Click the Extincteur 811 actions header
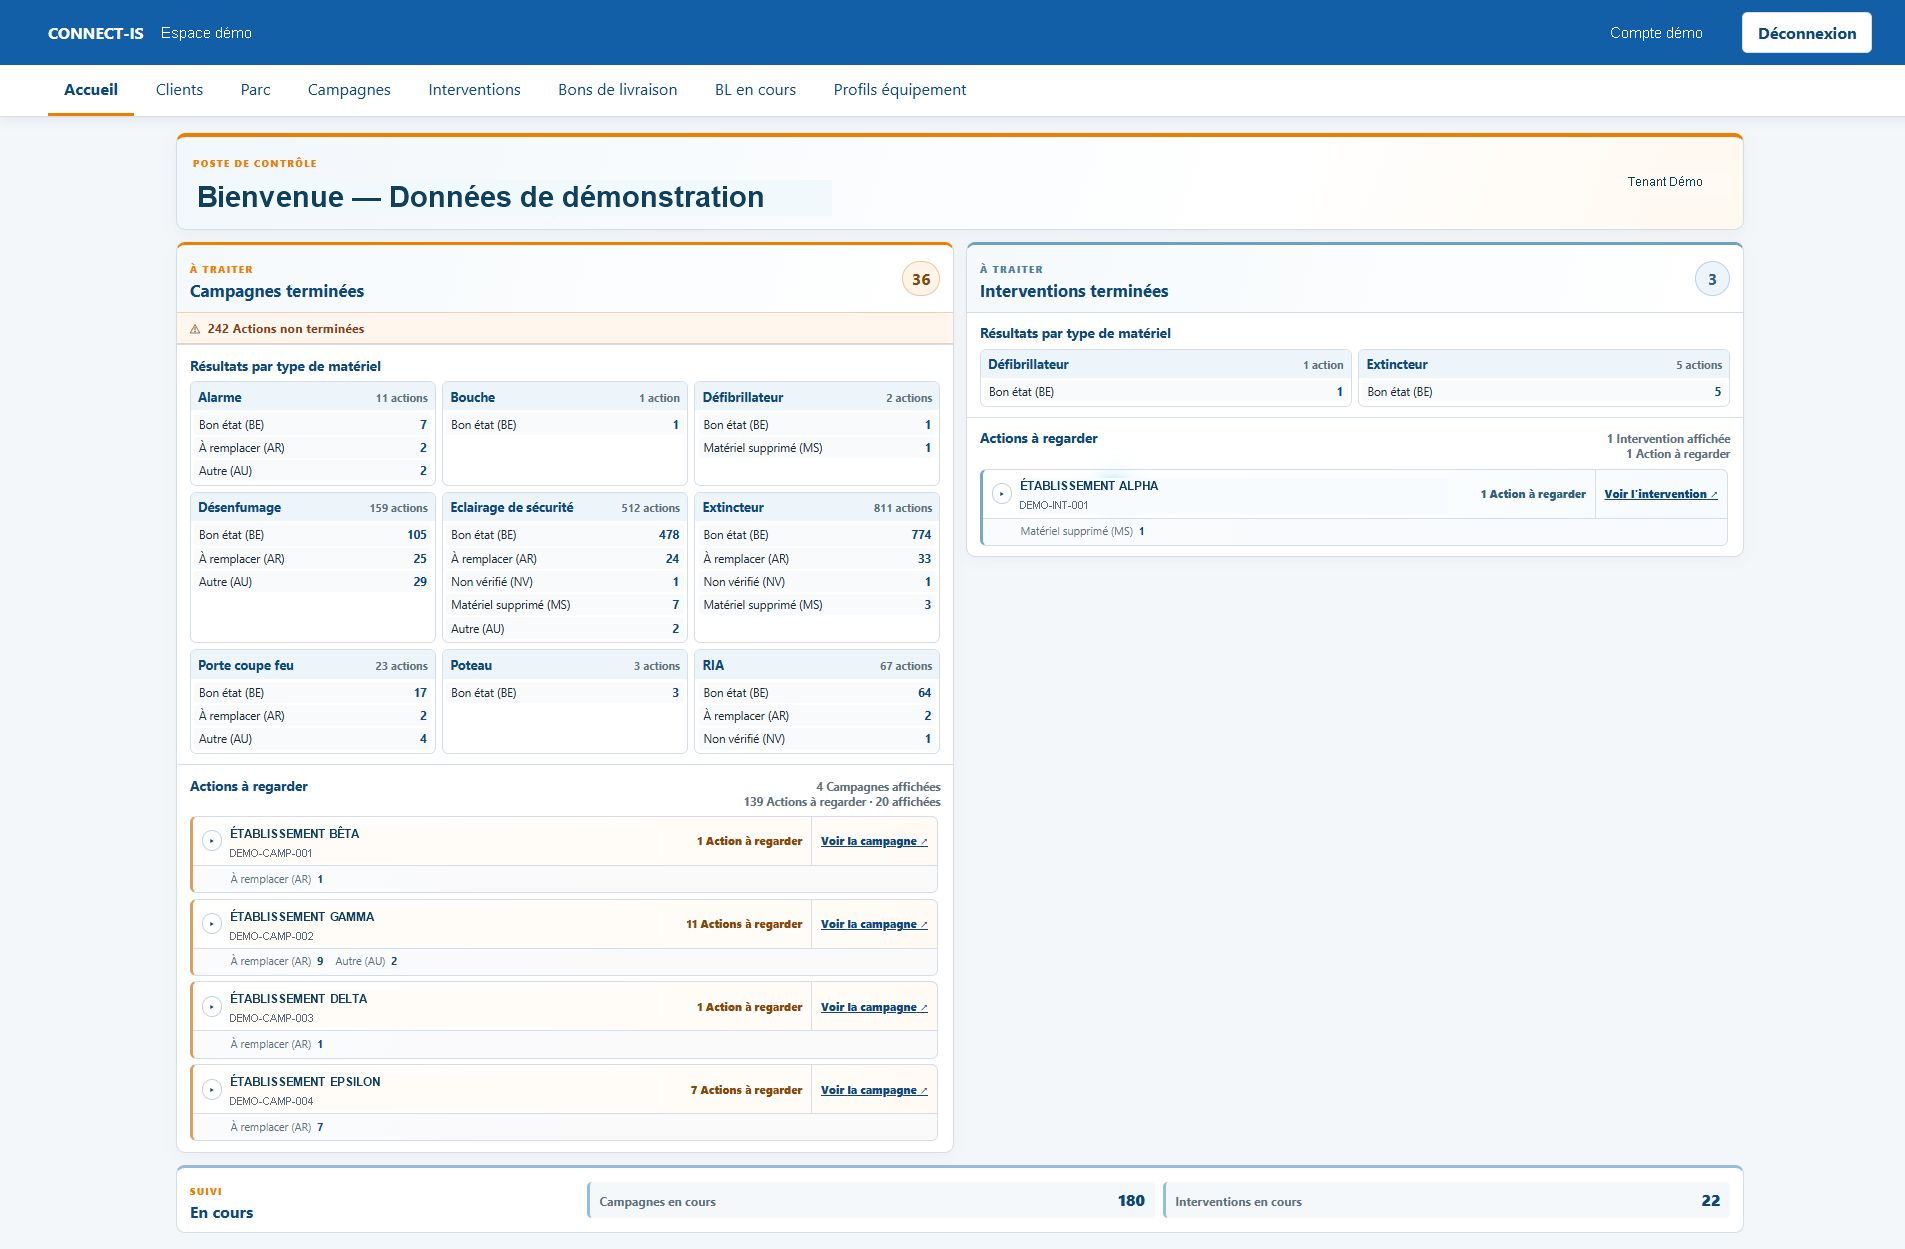Image resolution: width=1905 pixels, height=1249 pixels. coord(817,507)
